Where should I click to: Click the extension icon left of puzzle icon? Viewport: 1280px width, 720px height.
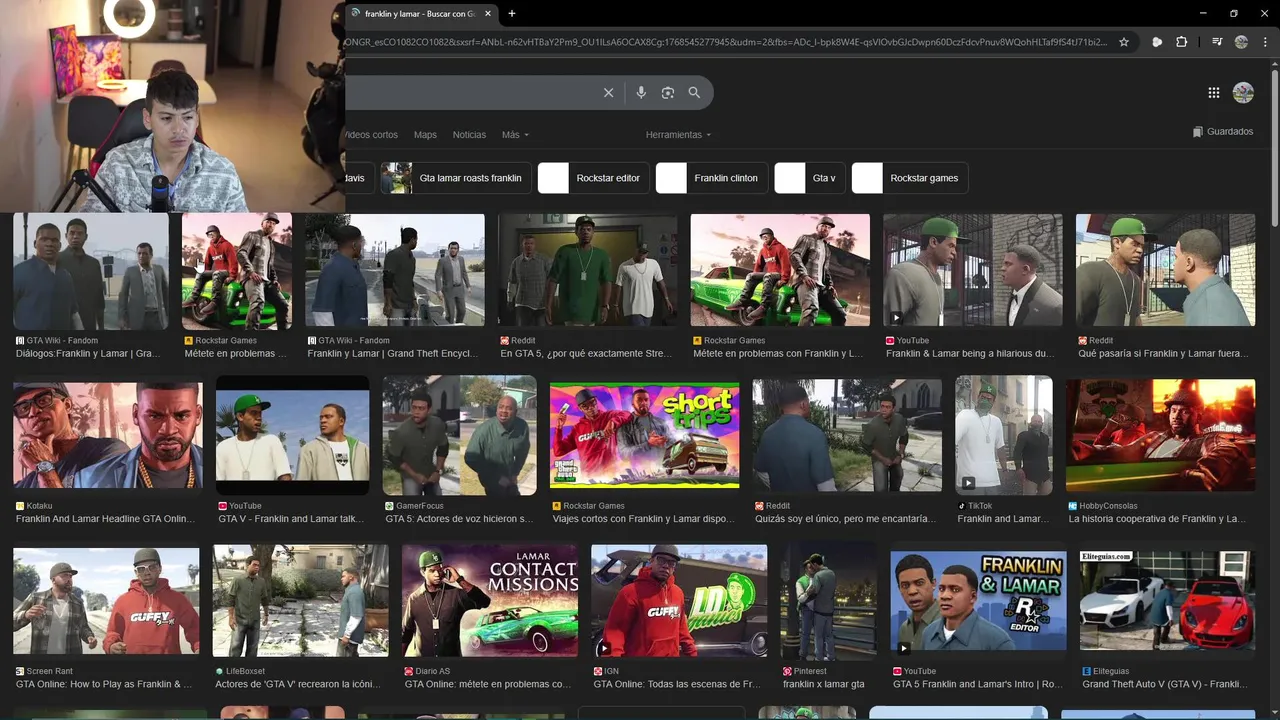(1157, 42)
